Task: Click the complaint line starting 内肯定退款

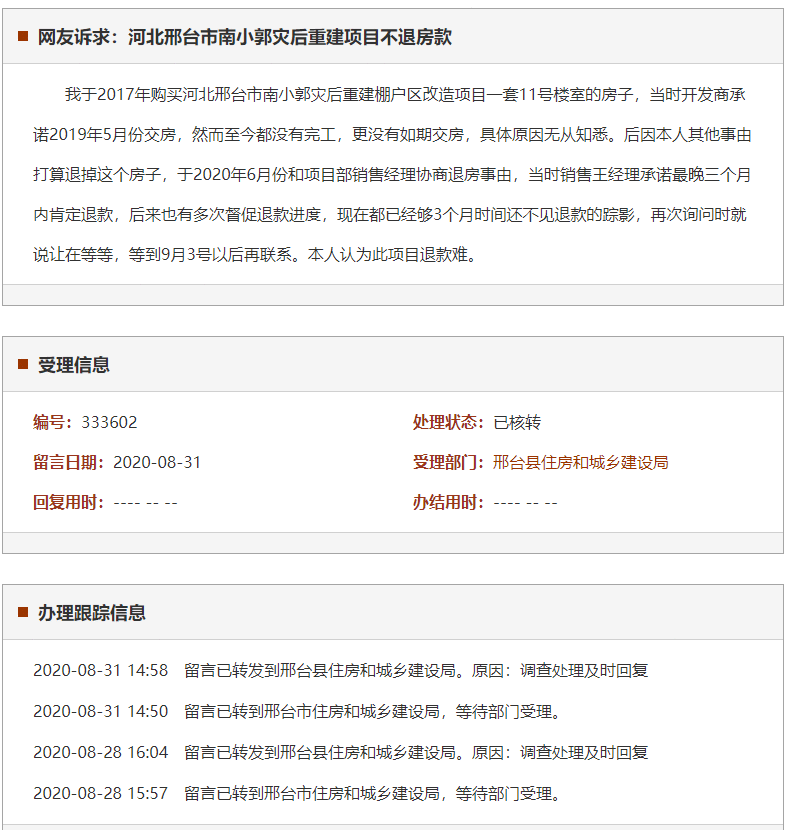Action: pos(390,214)
